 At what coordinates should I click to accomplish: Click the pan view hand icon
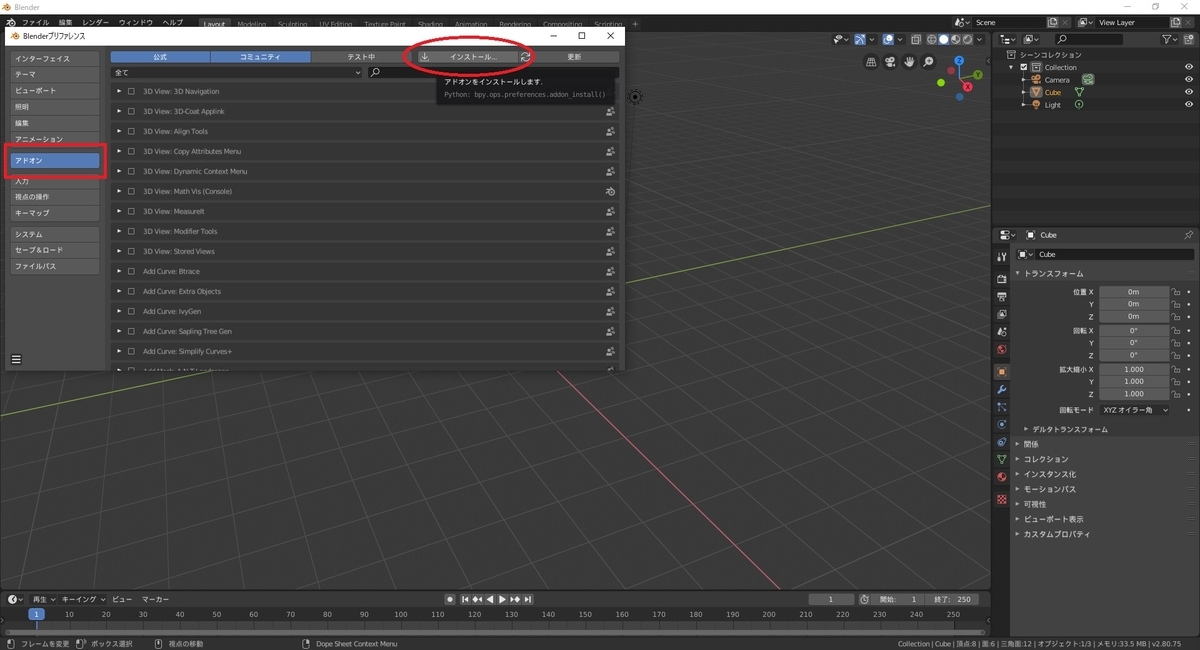tap(909, 61)
